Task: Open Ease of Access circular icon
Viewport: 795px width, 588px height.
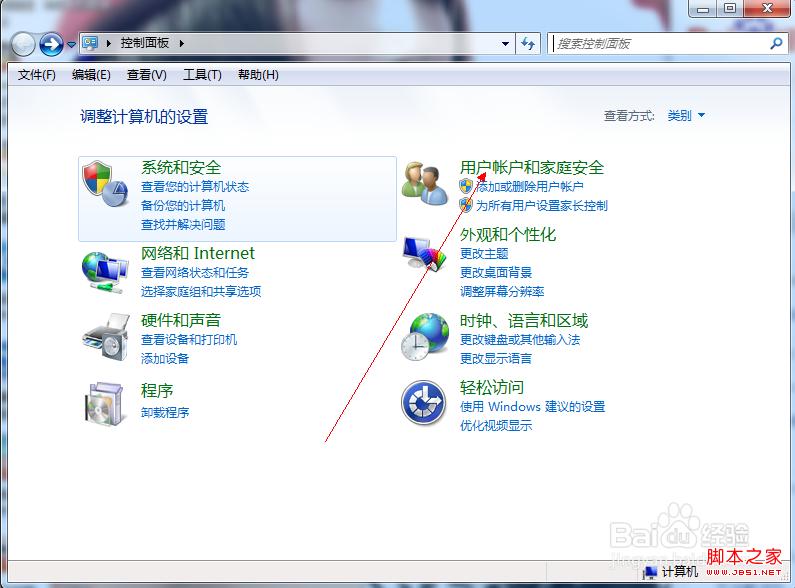Action: pyautogui.click(x=423, y=403)
